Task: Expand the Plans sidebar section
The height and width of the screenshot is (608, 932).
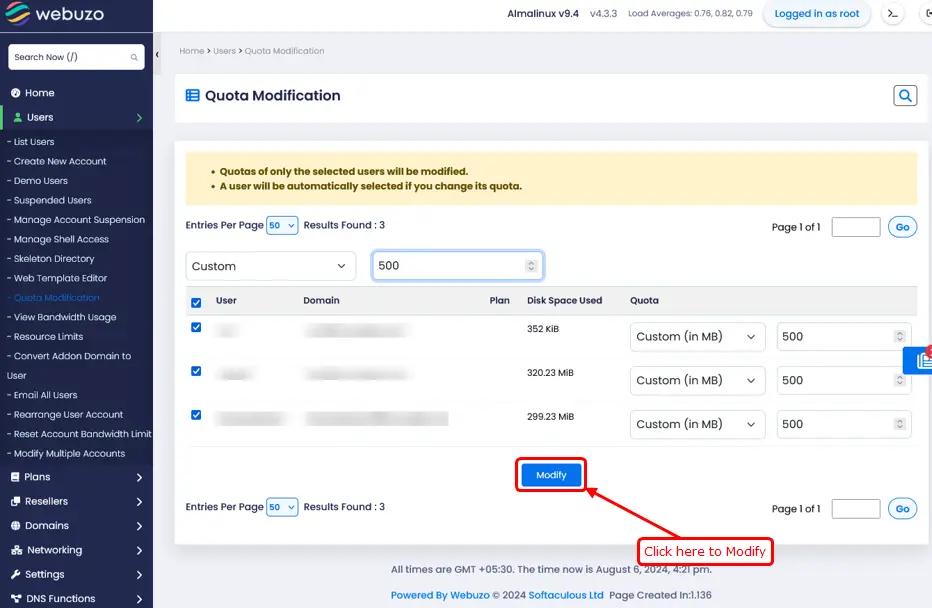Action: click(40, 477)
